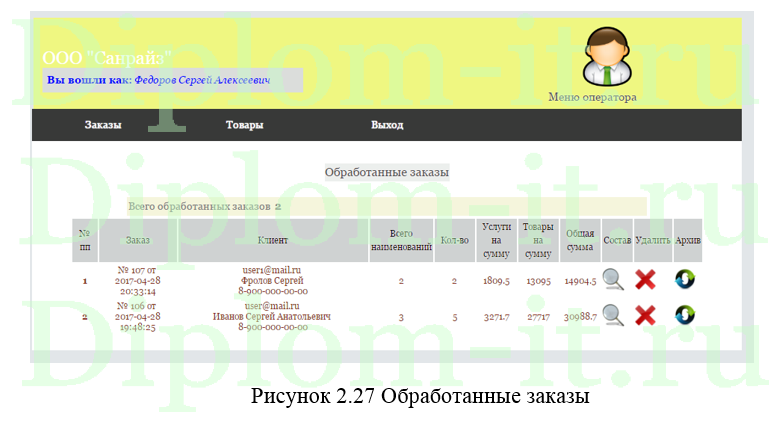Image resolution: width=769 pixels, height=426 pixels.
Task: Click services sum 3271.7
Action: (496, 317)
